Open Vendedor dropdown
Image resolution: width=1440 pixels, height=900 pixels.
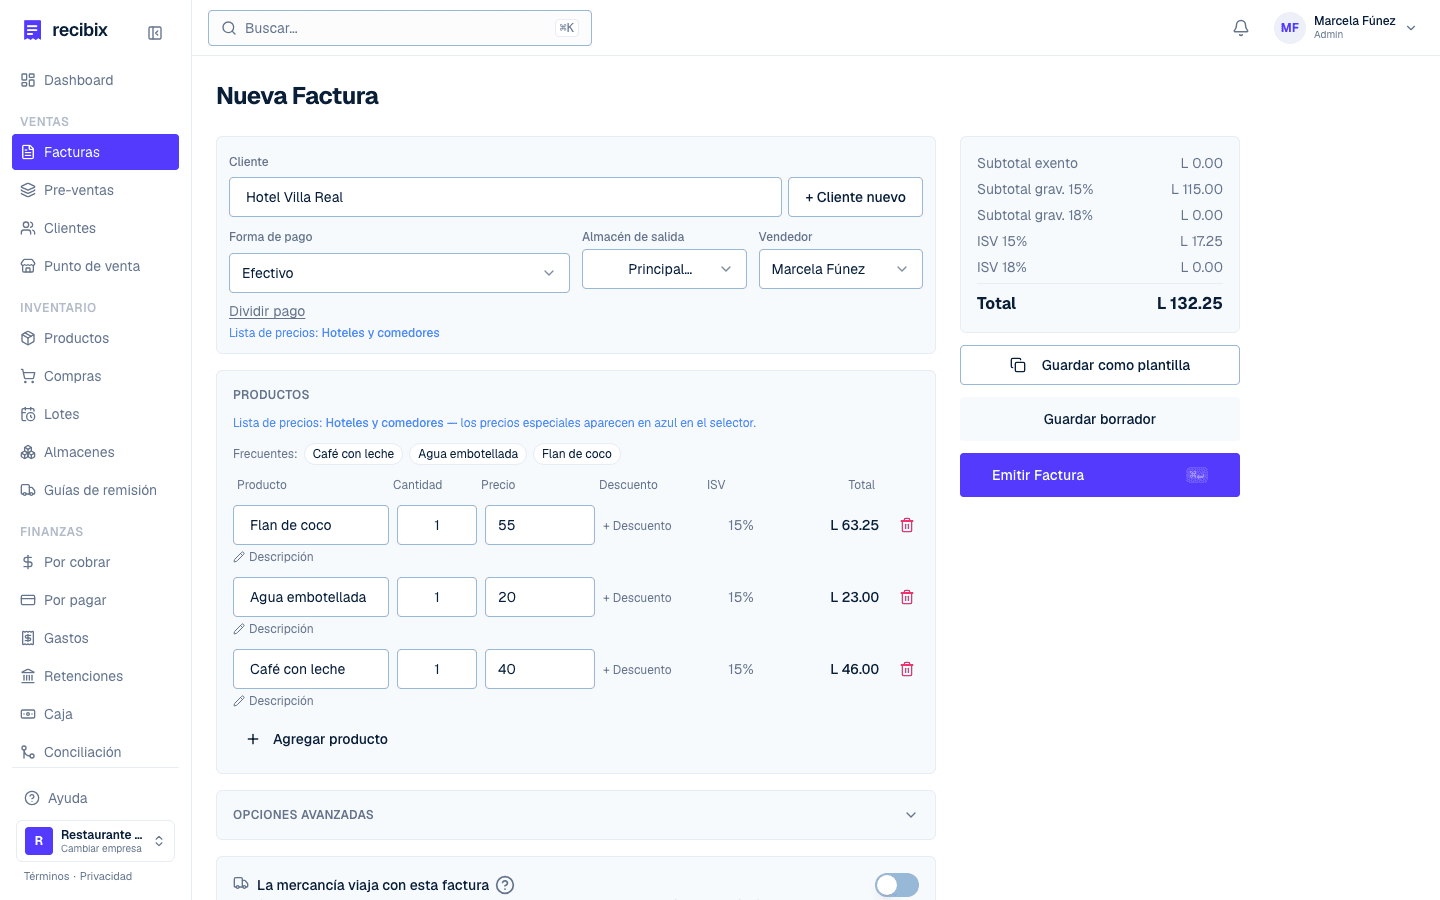pyautogui.click(x=841, y=269)
